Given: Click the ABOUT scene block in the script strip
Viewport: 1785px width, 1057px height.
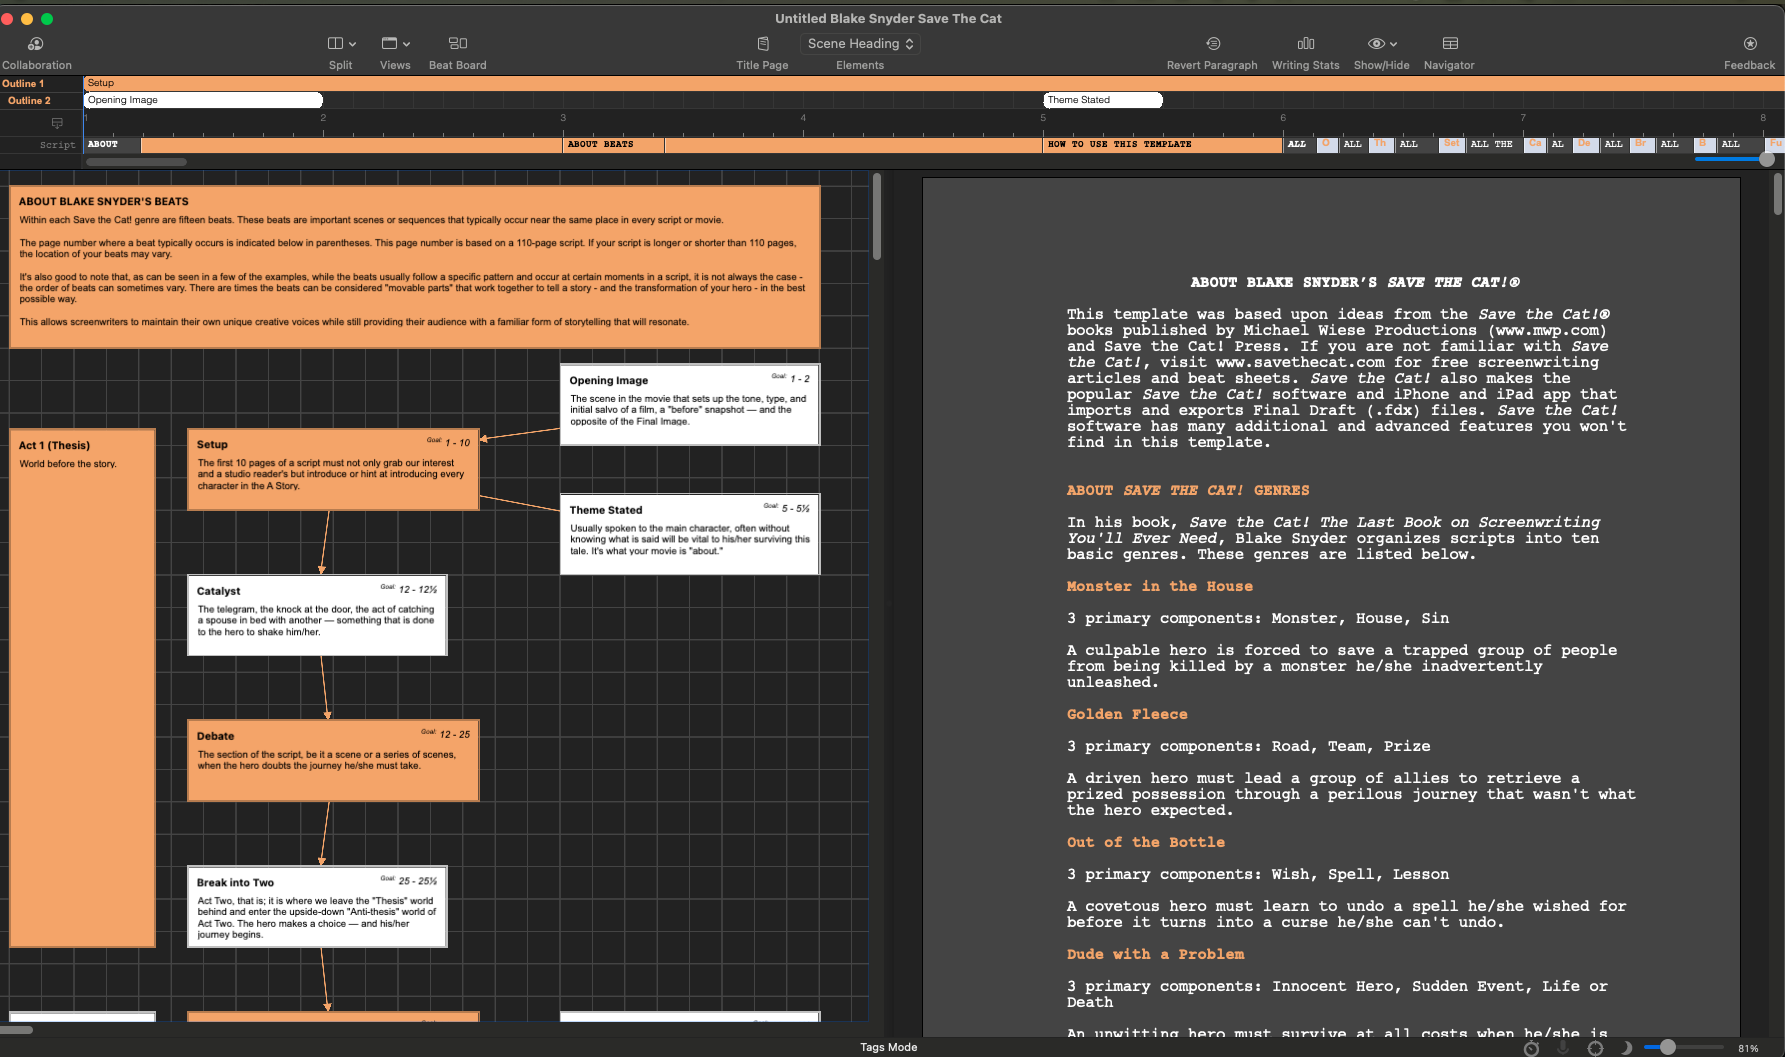Looking at the screenshot, I should click(112, 144).
